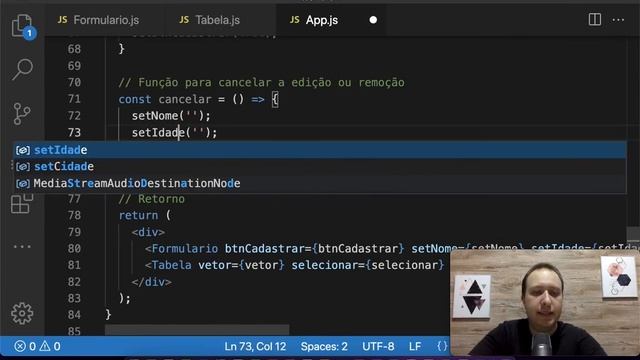
Task: Change end of line sequence LF
Action: [x=415, y=347]
